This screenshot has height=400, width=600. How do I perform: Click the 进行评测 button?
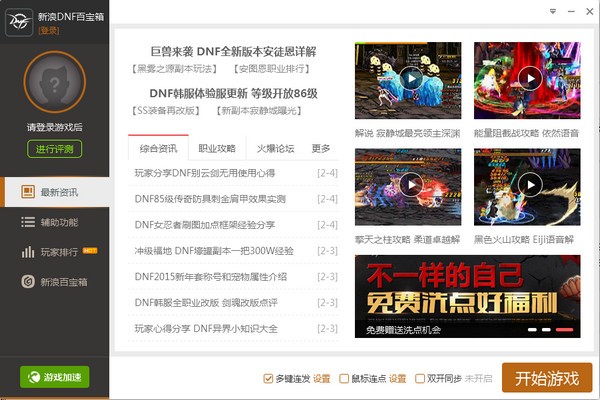pyautogui.click(x=54, y=149)
